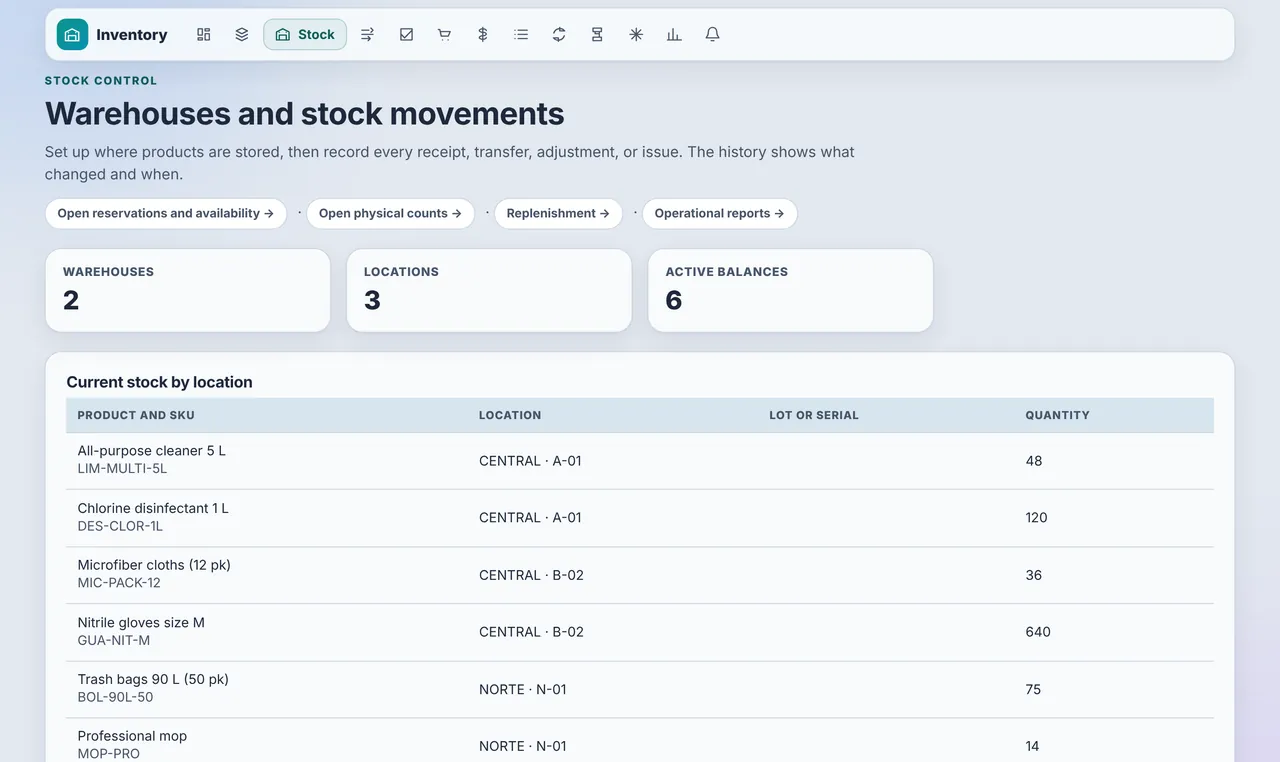The height and width of the screenshot is (762, 1280).
Task: Select the Trash bags 90 L (50 pk) name
Action: [x=153, y=679]
